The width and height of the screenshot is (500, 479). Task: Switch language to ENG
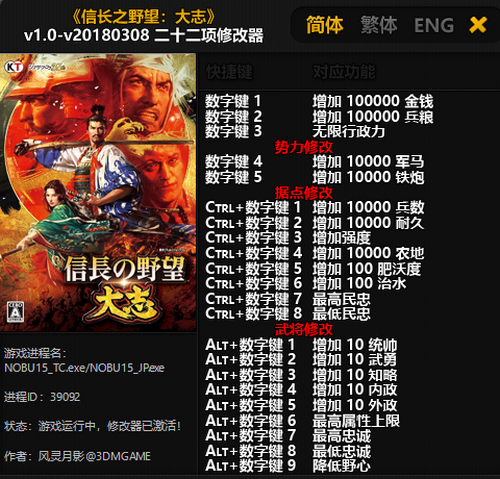(x=434, y=26)
